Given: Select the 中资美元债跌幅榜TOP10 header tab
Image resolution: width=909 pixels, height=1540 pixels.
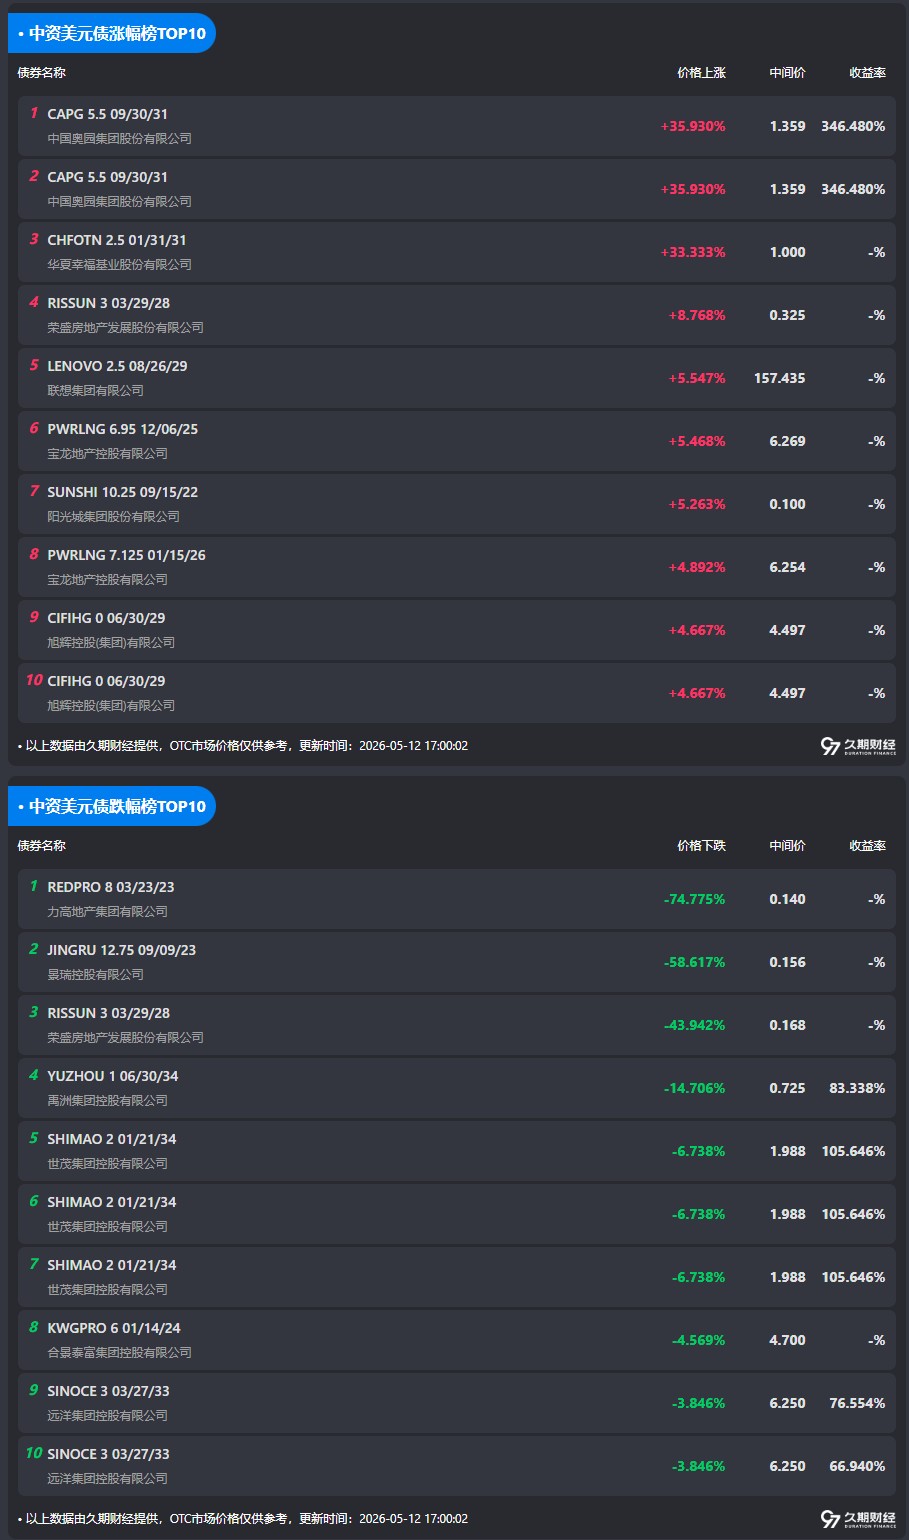Looking at the screenshot, I should (112, 806).
